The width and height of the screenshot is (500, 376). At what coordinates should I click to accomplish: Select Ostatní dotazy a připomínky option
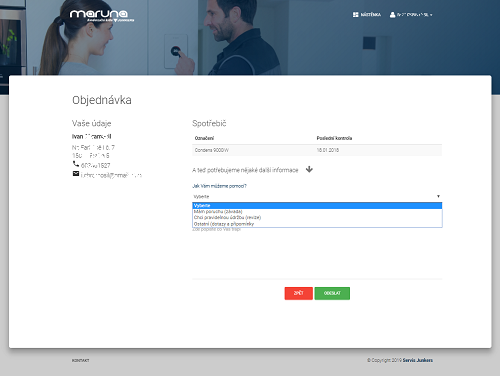(x=317, y=224)
